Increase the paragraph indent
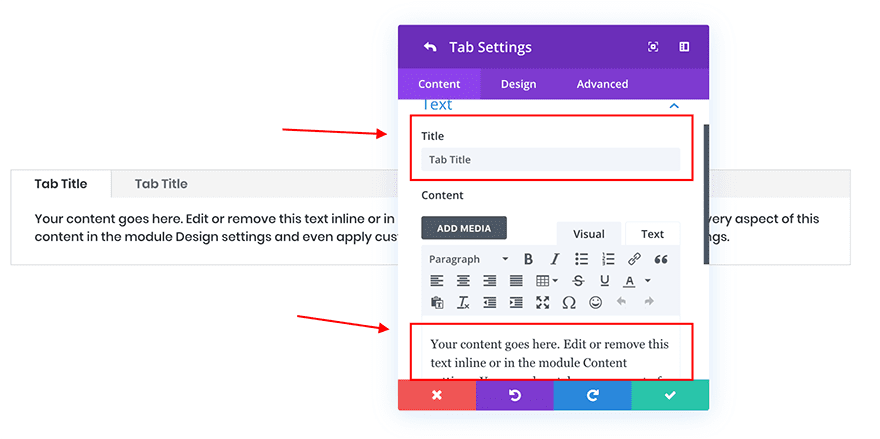The image size is (880, 439). 516,303
